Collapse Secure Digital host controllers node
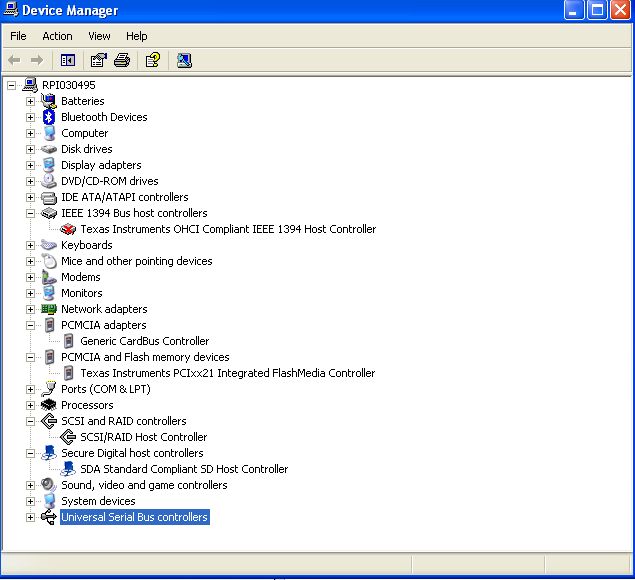Viewport: 635px width, 580px height. click(x=30, y=453)
